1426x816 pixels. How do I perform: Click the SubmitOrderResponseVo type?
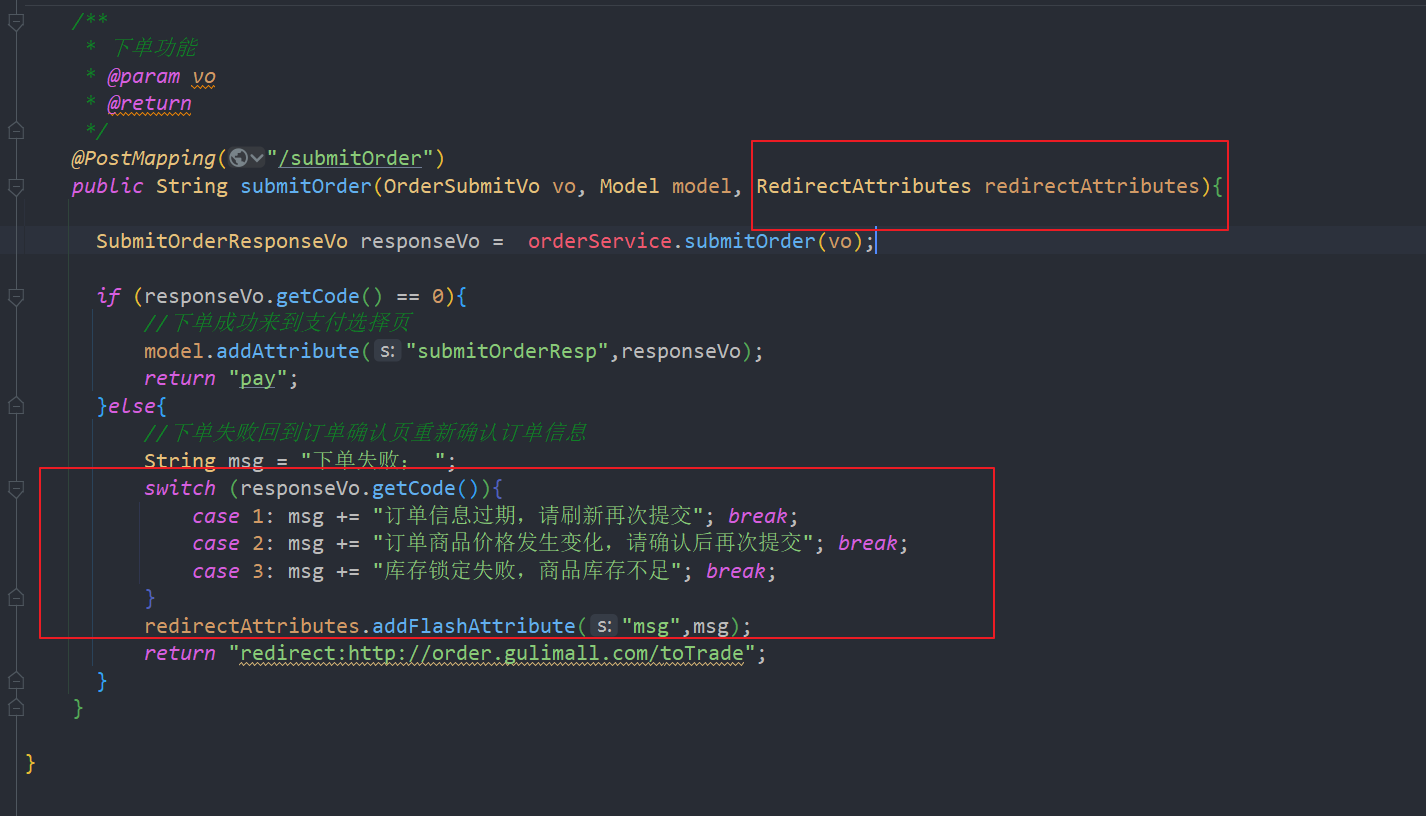[x=222, y=241]
